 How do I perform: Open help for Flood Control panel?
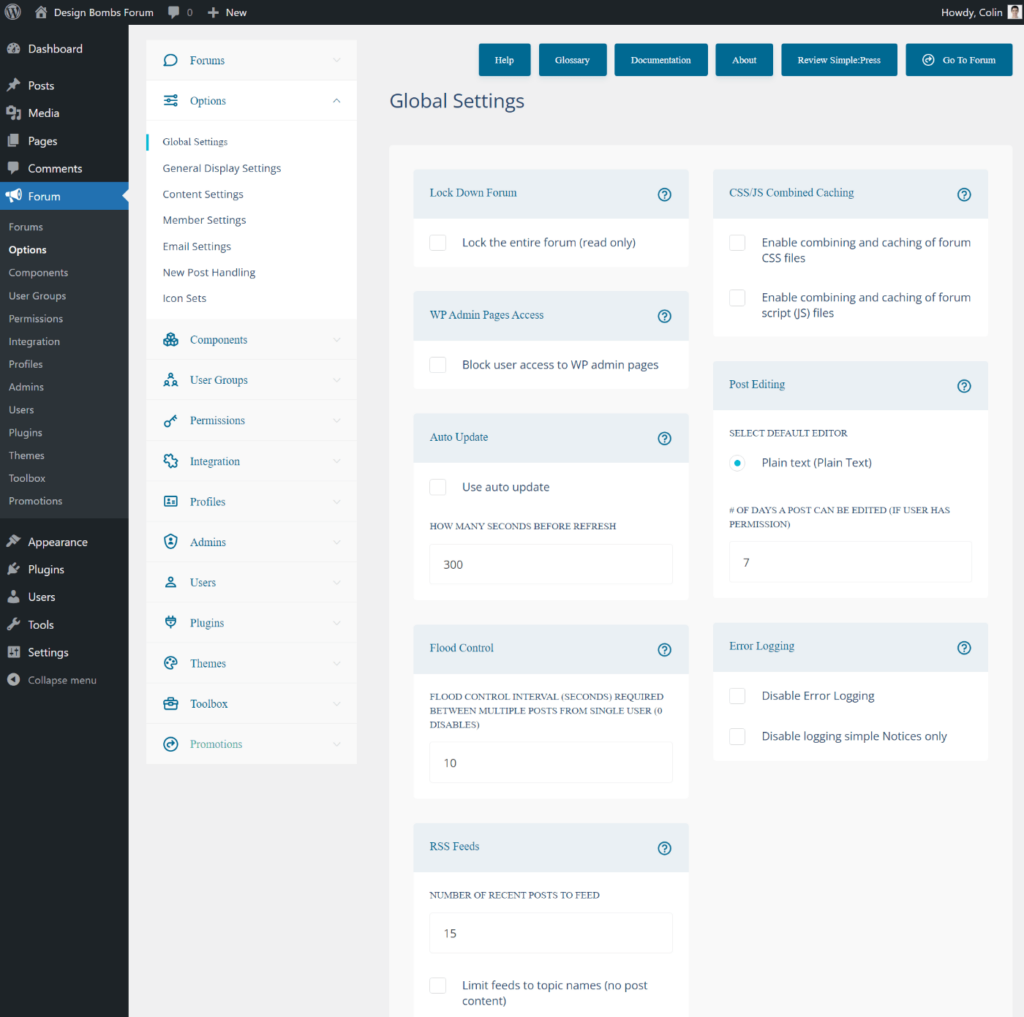click(x=664, y=650)
